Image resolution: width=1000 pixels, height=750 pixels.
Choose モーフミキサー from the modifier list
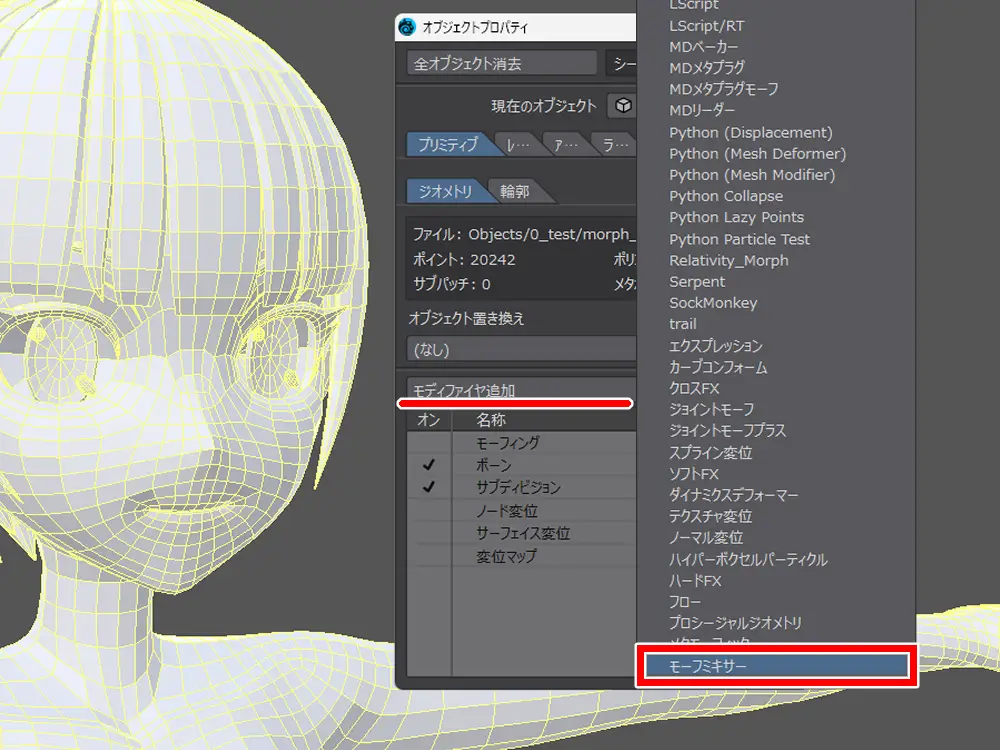tap(775, 666)
